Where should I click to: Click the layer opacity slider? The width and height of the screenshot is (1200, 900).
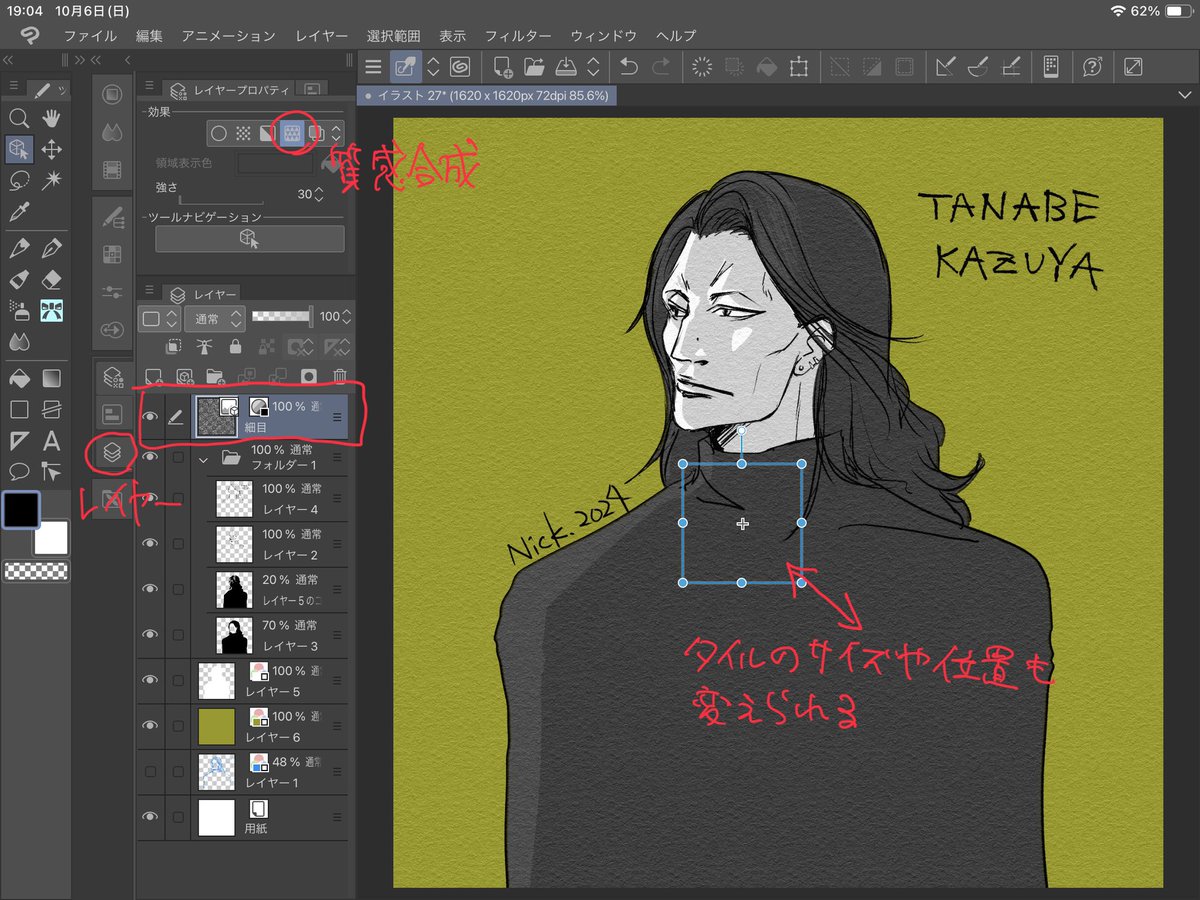click(x=280, y=317)
